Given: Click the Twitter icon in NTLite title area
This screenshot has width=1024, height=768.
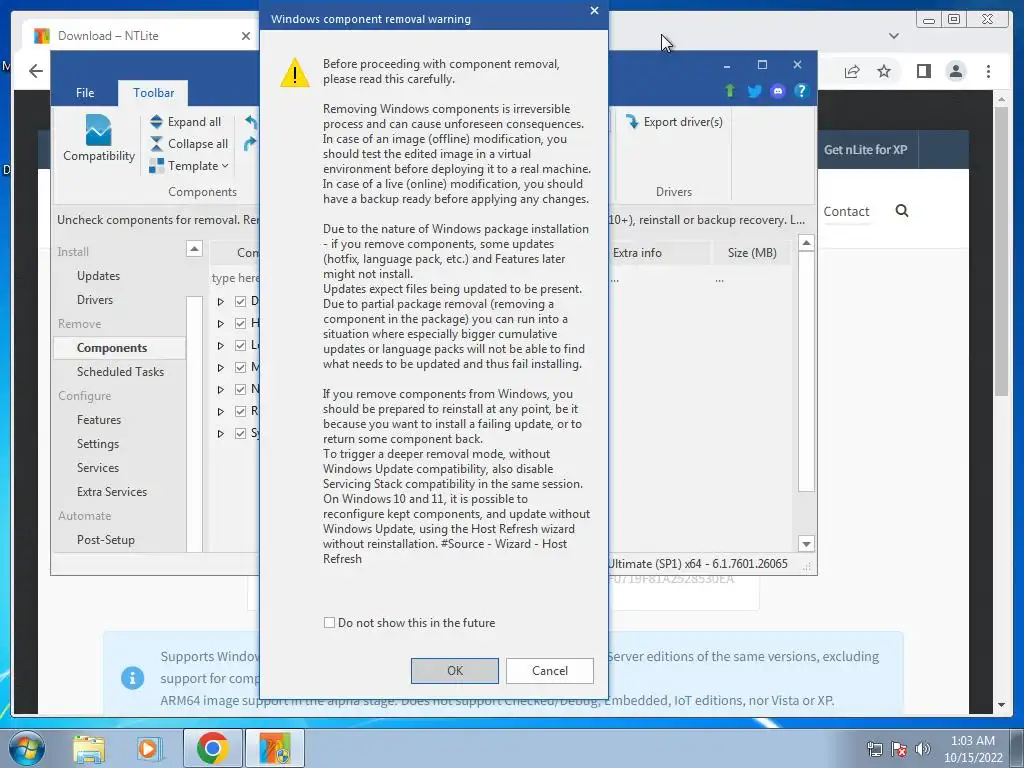Looking at the screenshot, I should pyautogui.click(x=754, y=91).
